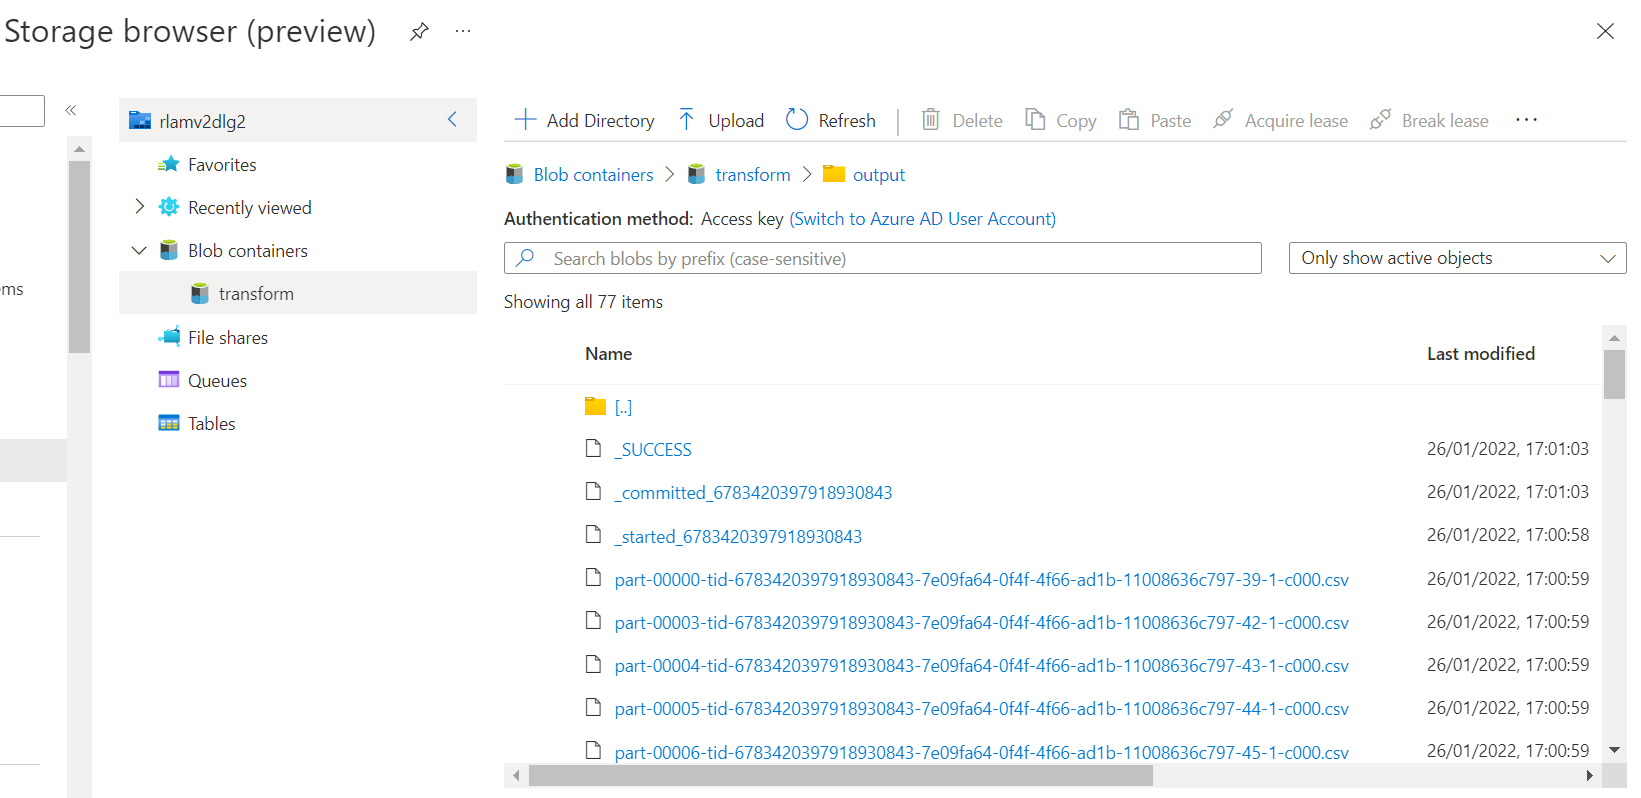Image resolution: width=1641 pixels, height=798 pixels.
Task: Sort by the Last modified column
Action: (1481, 354)
